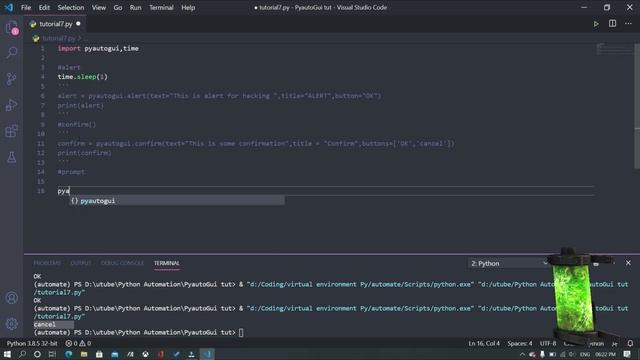The height and width of the screenshot is (360, 640).
Task: Accept the pyautogui autocomplete suggestion
Action: pos(177,200)
